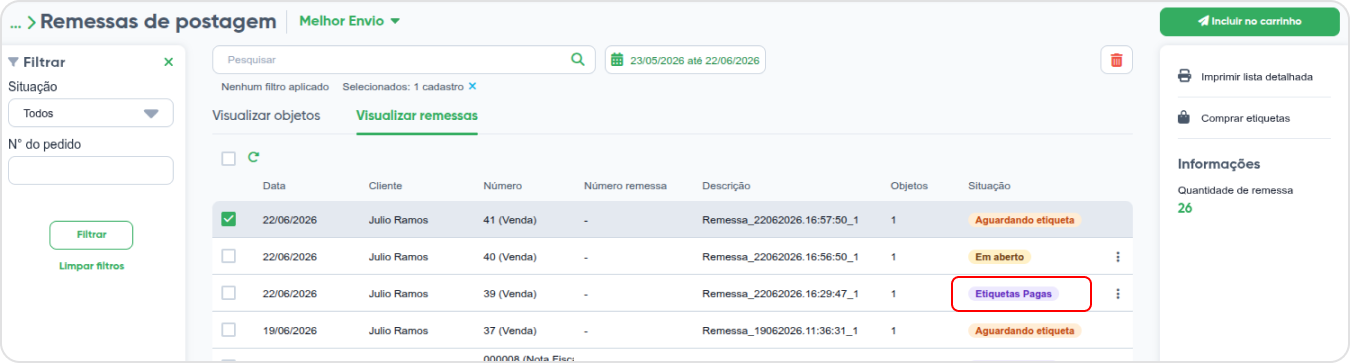Viewport: 1350px width, 363px height.
Task: Click printer icon for detailed list
Action: (x=1184, y=76)
